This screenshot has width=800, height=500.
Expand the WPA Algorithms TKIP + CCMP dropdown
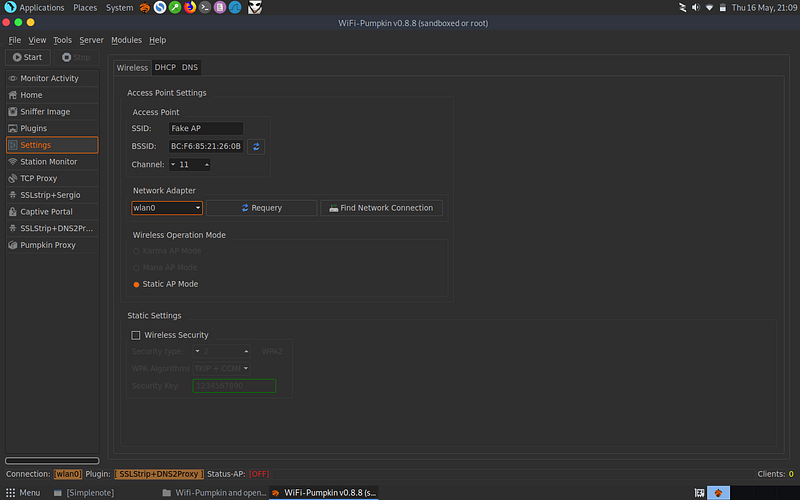[221, 368]
